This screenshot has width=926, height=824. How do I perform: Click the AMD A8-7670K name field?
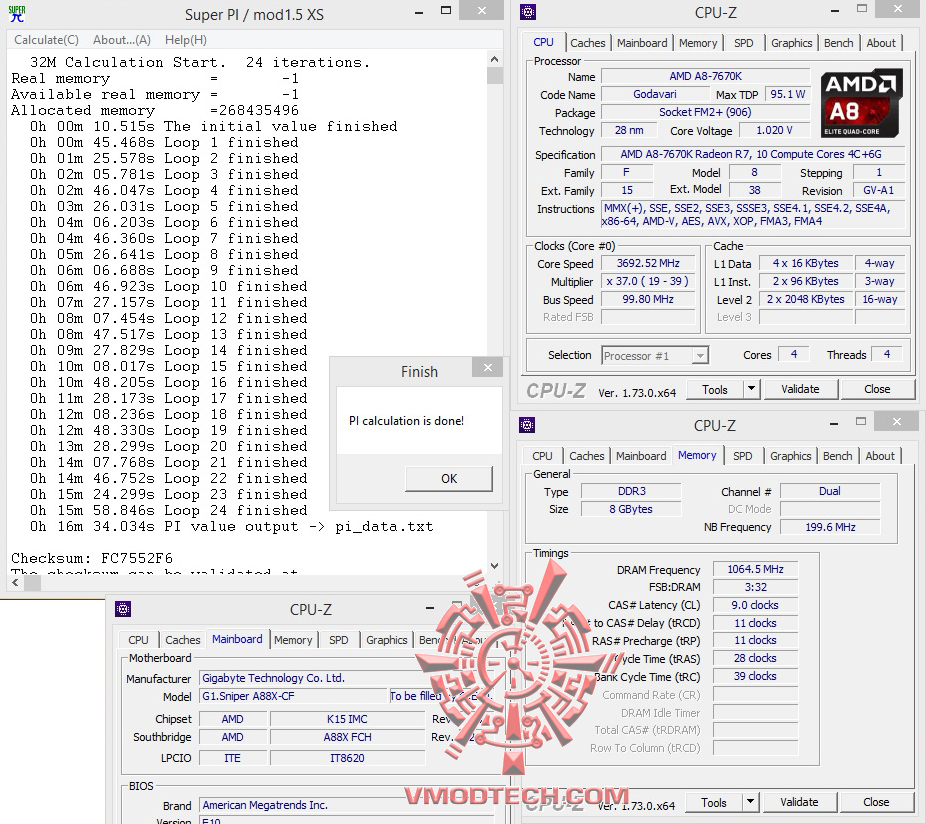(705, 77)
